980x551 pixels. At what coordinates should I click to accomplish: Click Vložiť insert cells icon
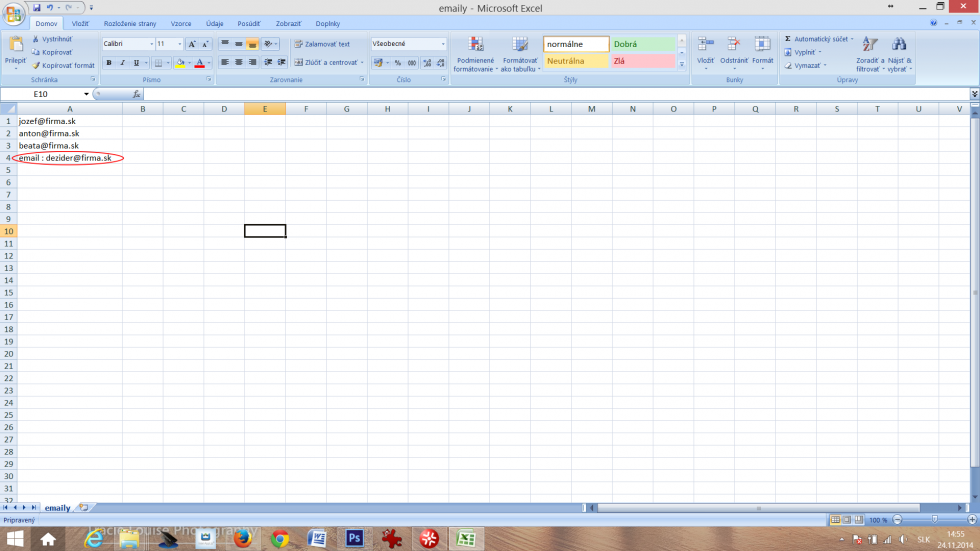click(x=706, y=44)
